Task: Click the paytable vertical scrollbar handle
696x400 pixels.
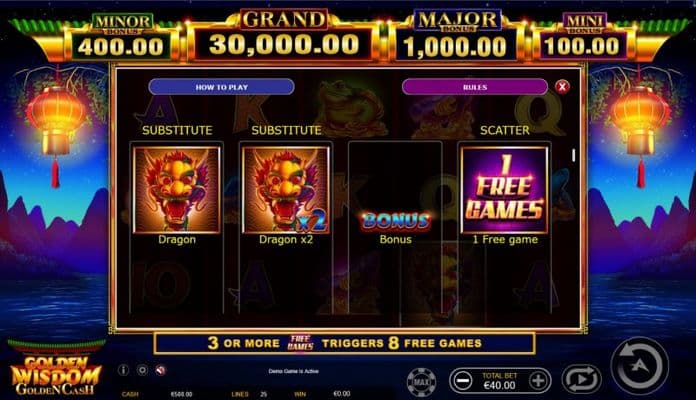Action: tap(573, 155)
